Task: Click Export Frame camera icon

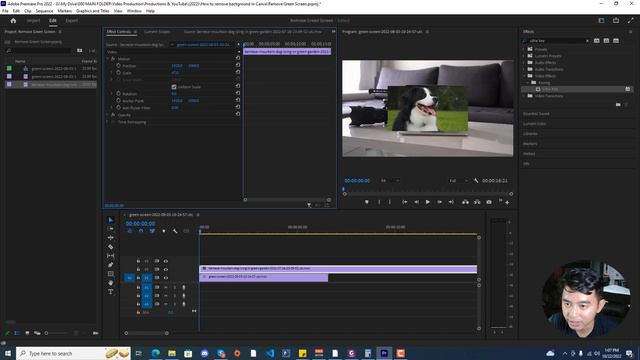Action: (489, 202)
